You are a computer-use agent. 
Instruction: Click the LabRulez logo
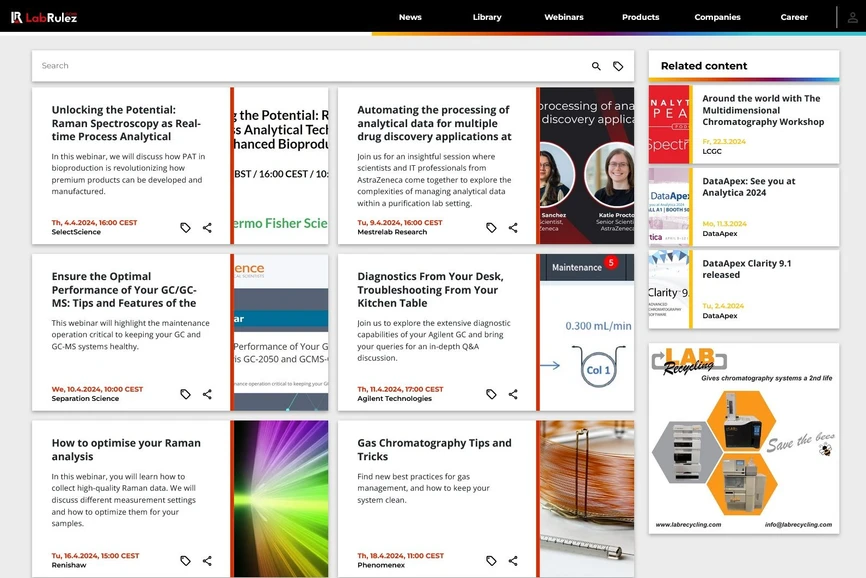[x=44, y=17]
